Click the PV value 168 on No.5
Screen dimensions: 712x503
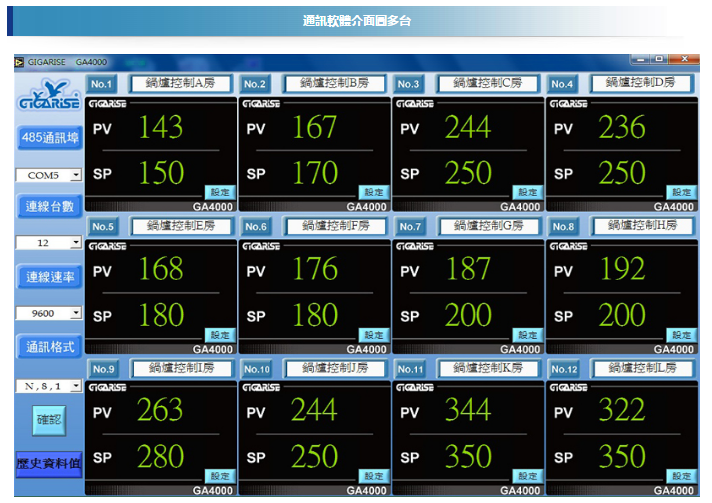click(x=161, y=268)
